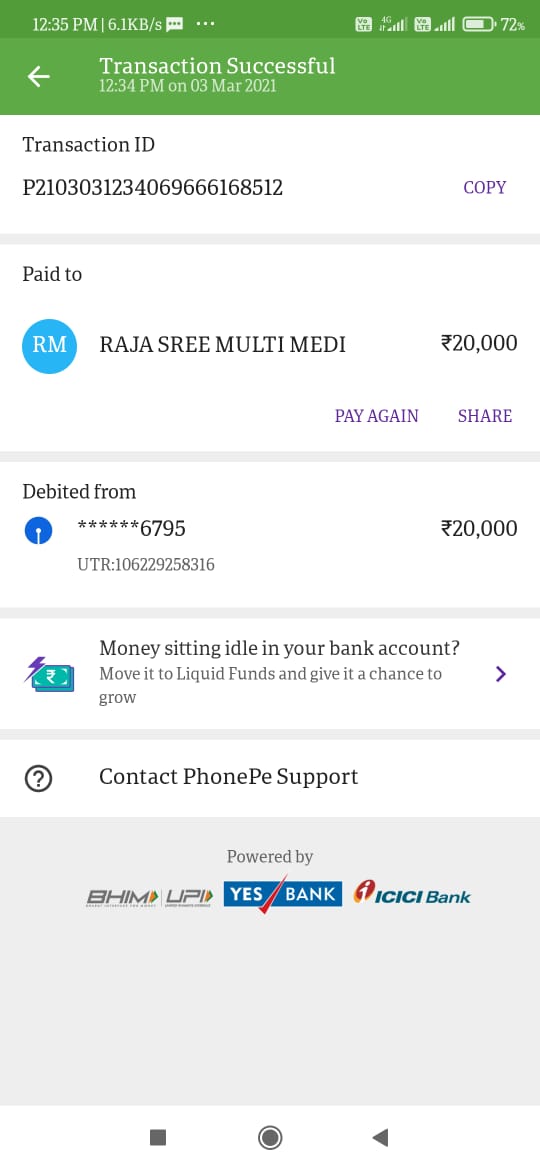Tap the Android recent apps square button
The height and width of the screenshot is (1170, 540).
coord(157,1137)
